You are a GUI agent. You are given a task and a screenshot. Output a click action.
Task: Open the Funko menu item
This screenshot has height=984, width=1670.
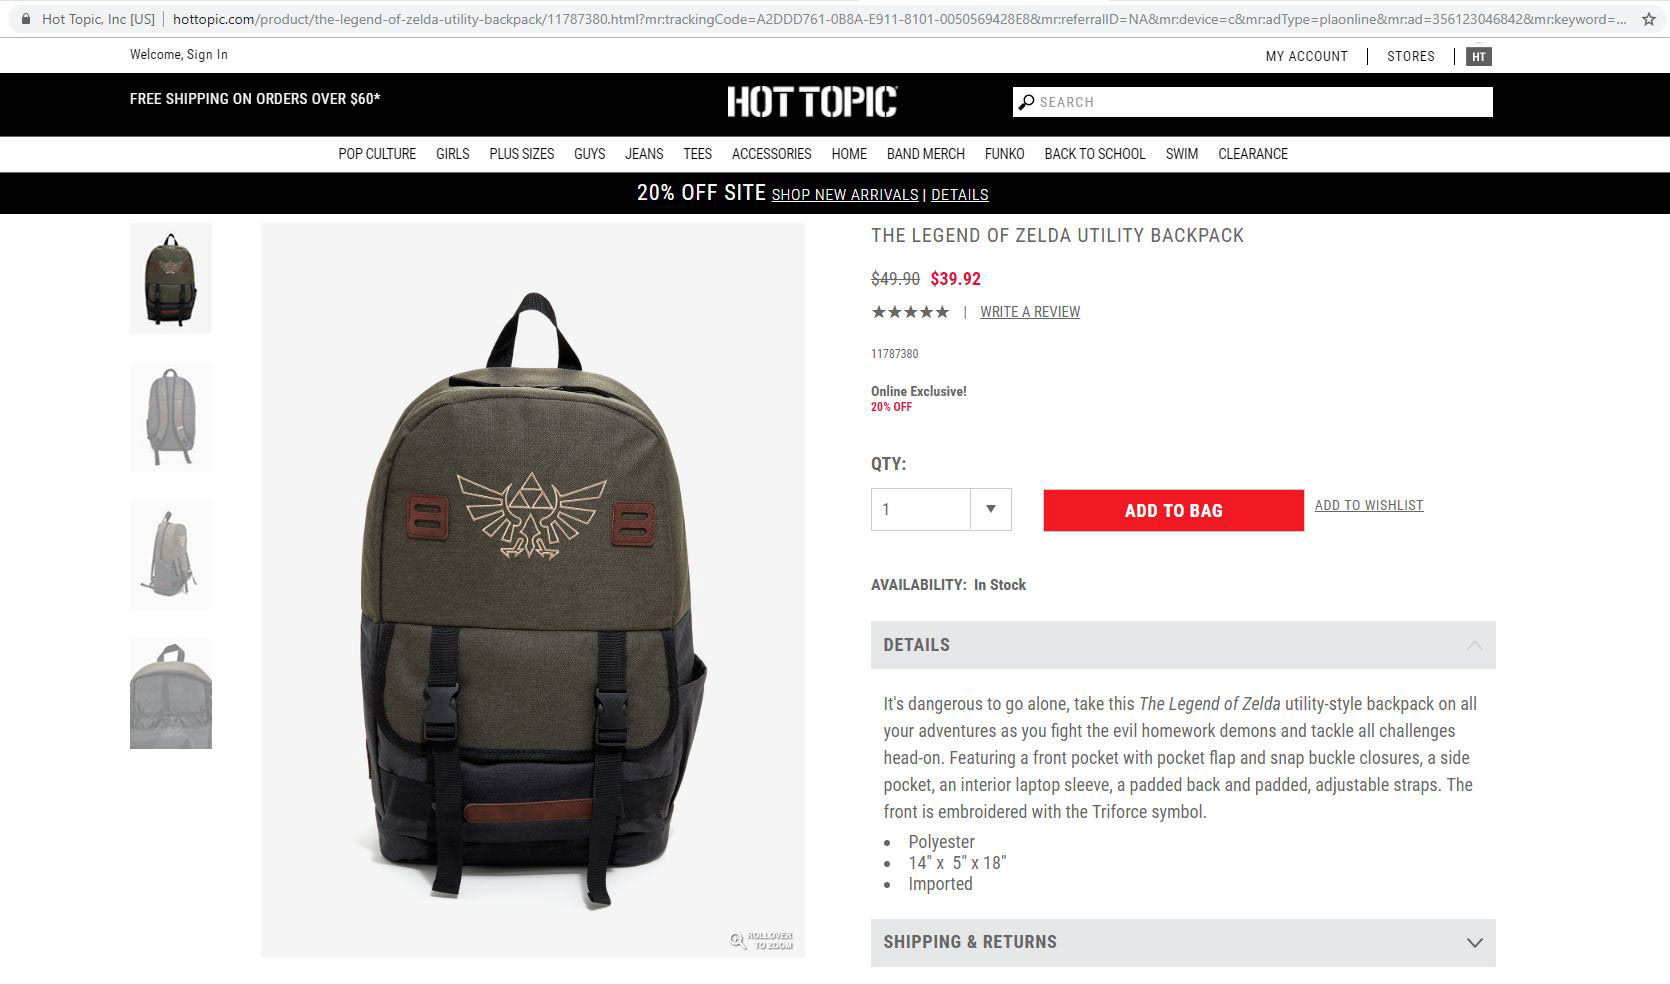[1004, 154]
